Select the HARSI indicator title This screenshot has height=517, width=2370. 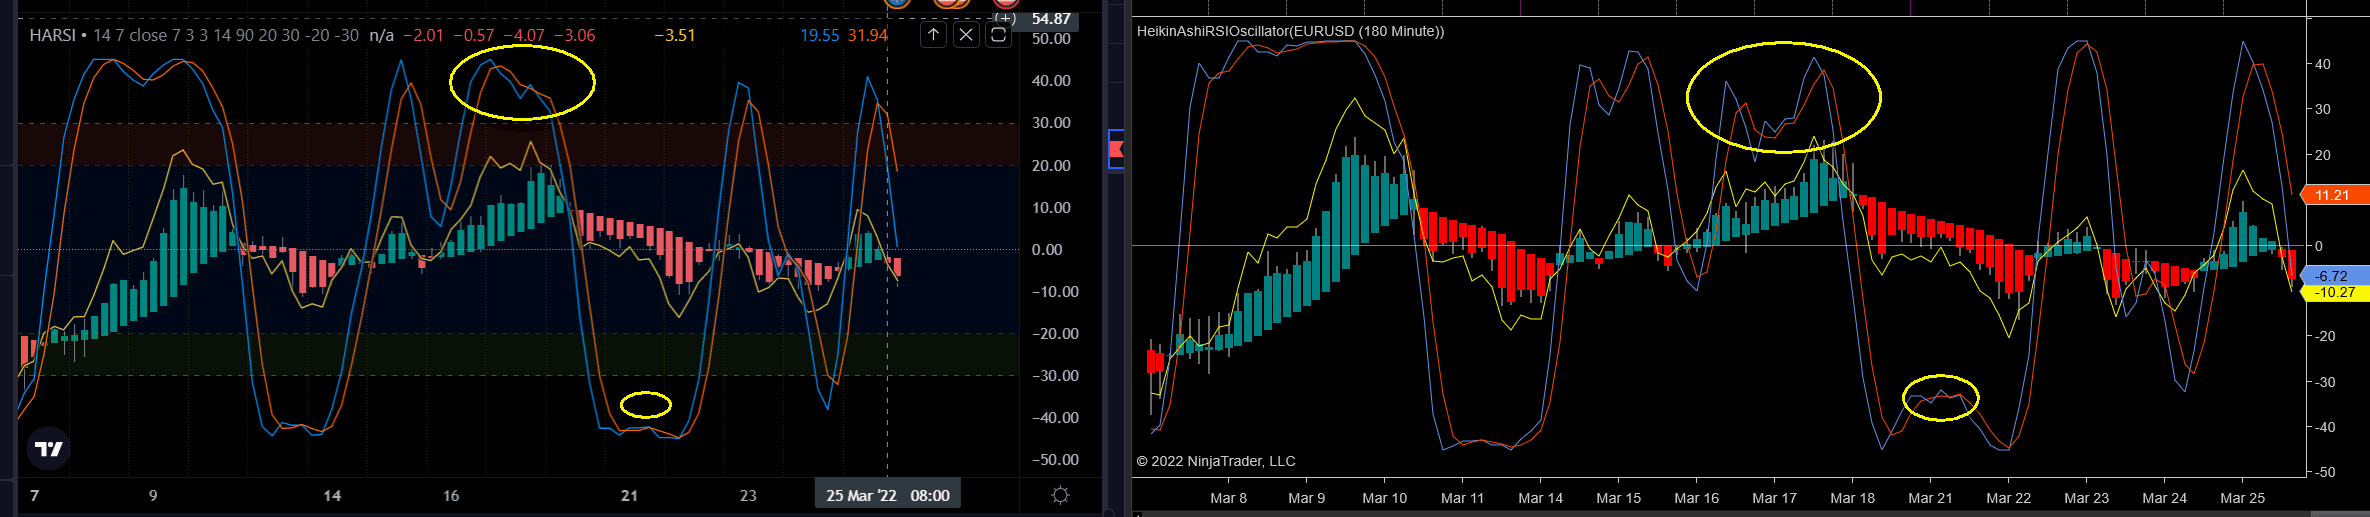pyautogui.click(x=53, y=35)
